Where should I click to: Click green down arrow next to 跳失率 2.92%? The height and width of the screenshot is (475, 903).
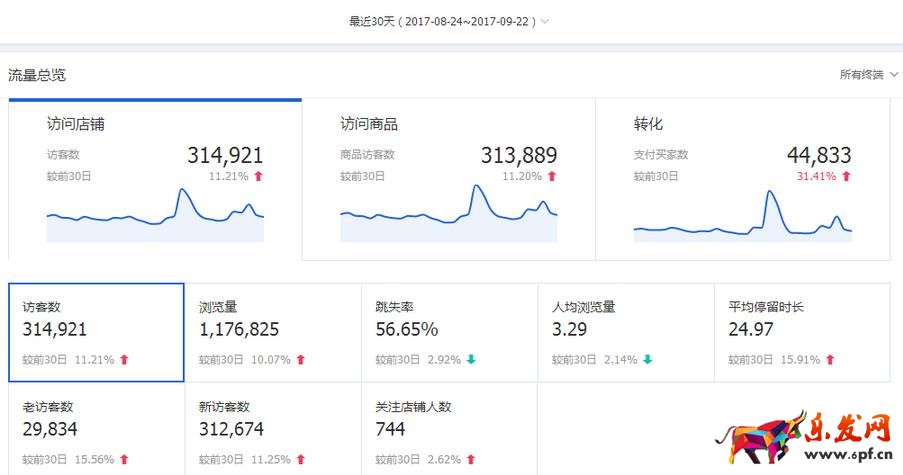[x=471, y=360]
